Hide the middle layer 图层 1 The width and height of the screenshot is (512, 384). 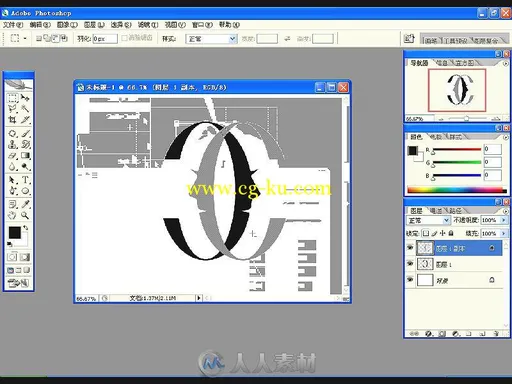410,264
